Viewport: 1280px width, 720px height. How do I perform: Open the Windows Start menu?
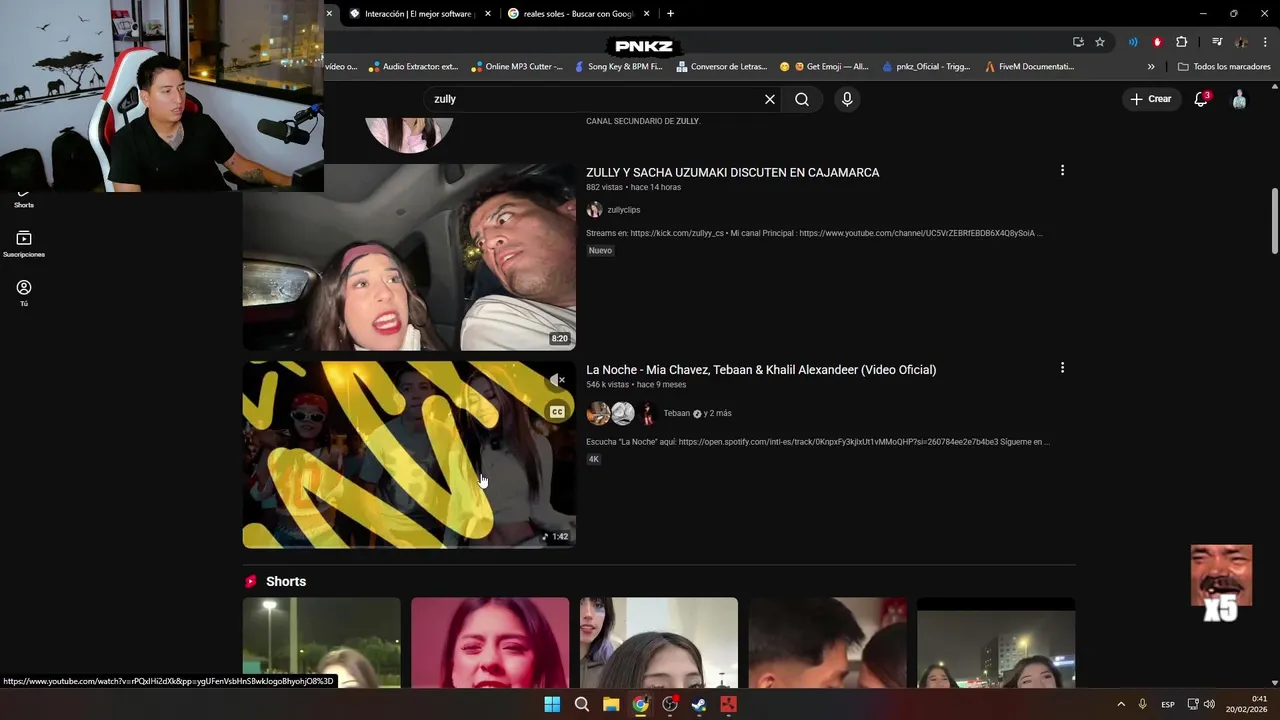pyautogui.click(x=552, y=704)
